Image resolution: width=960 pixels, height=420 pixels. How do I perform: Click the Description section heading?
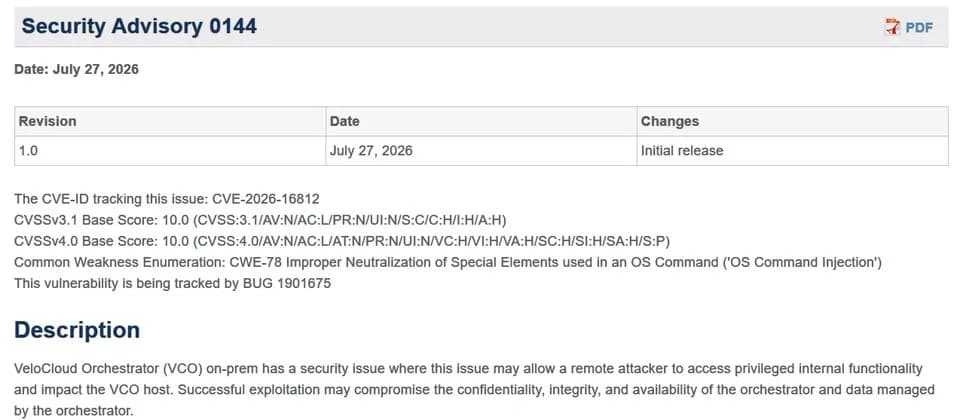click(77, 330)
